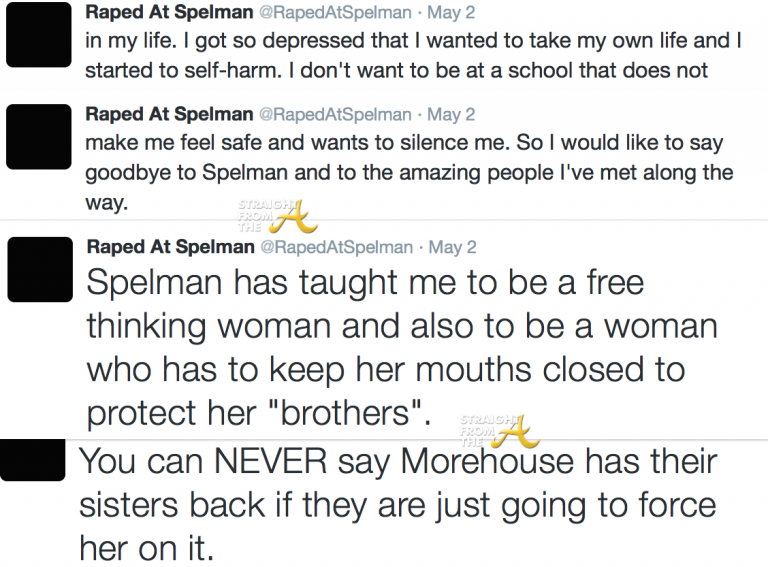Open the avatar next to "make me feel safe" tweet
Screen dimensions: 768x567
click(x=39, y=135)
